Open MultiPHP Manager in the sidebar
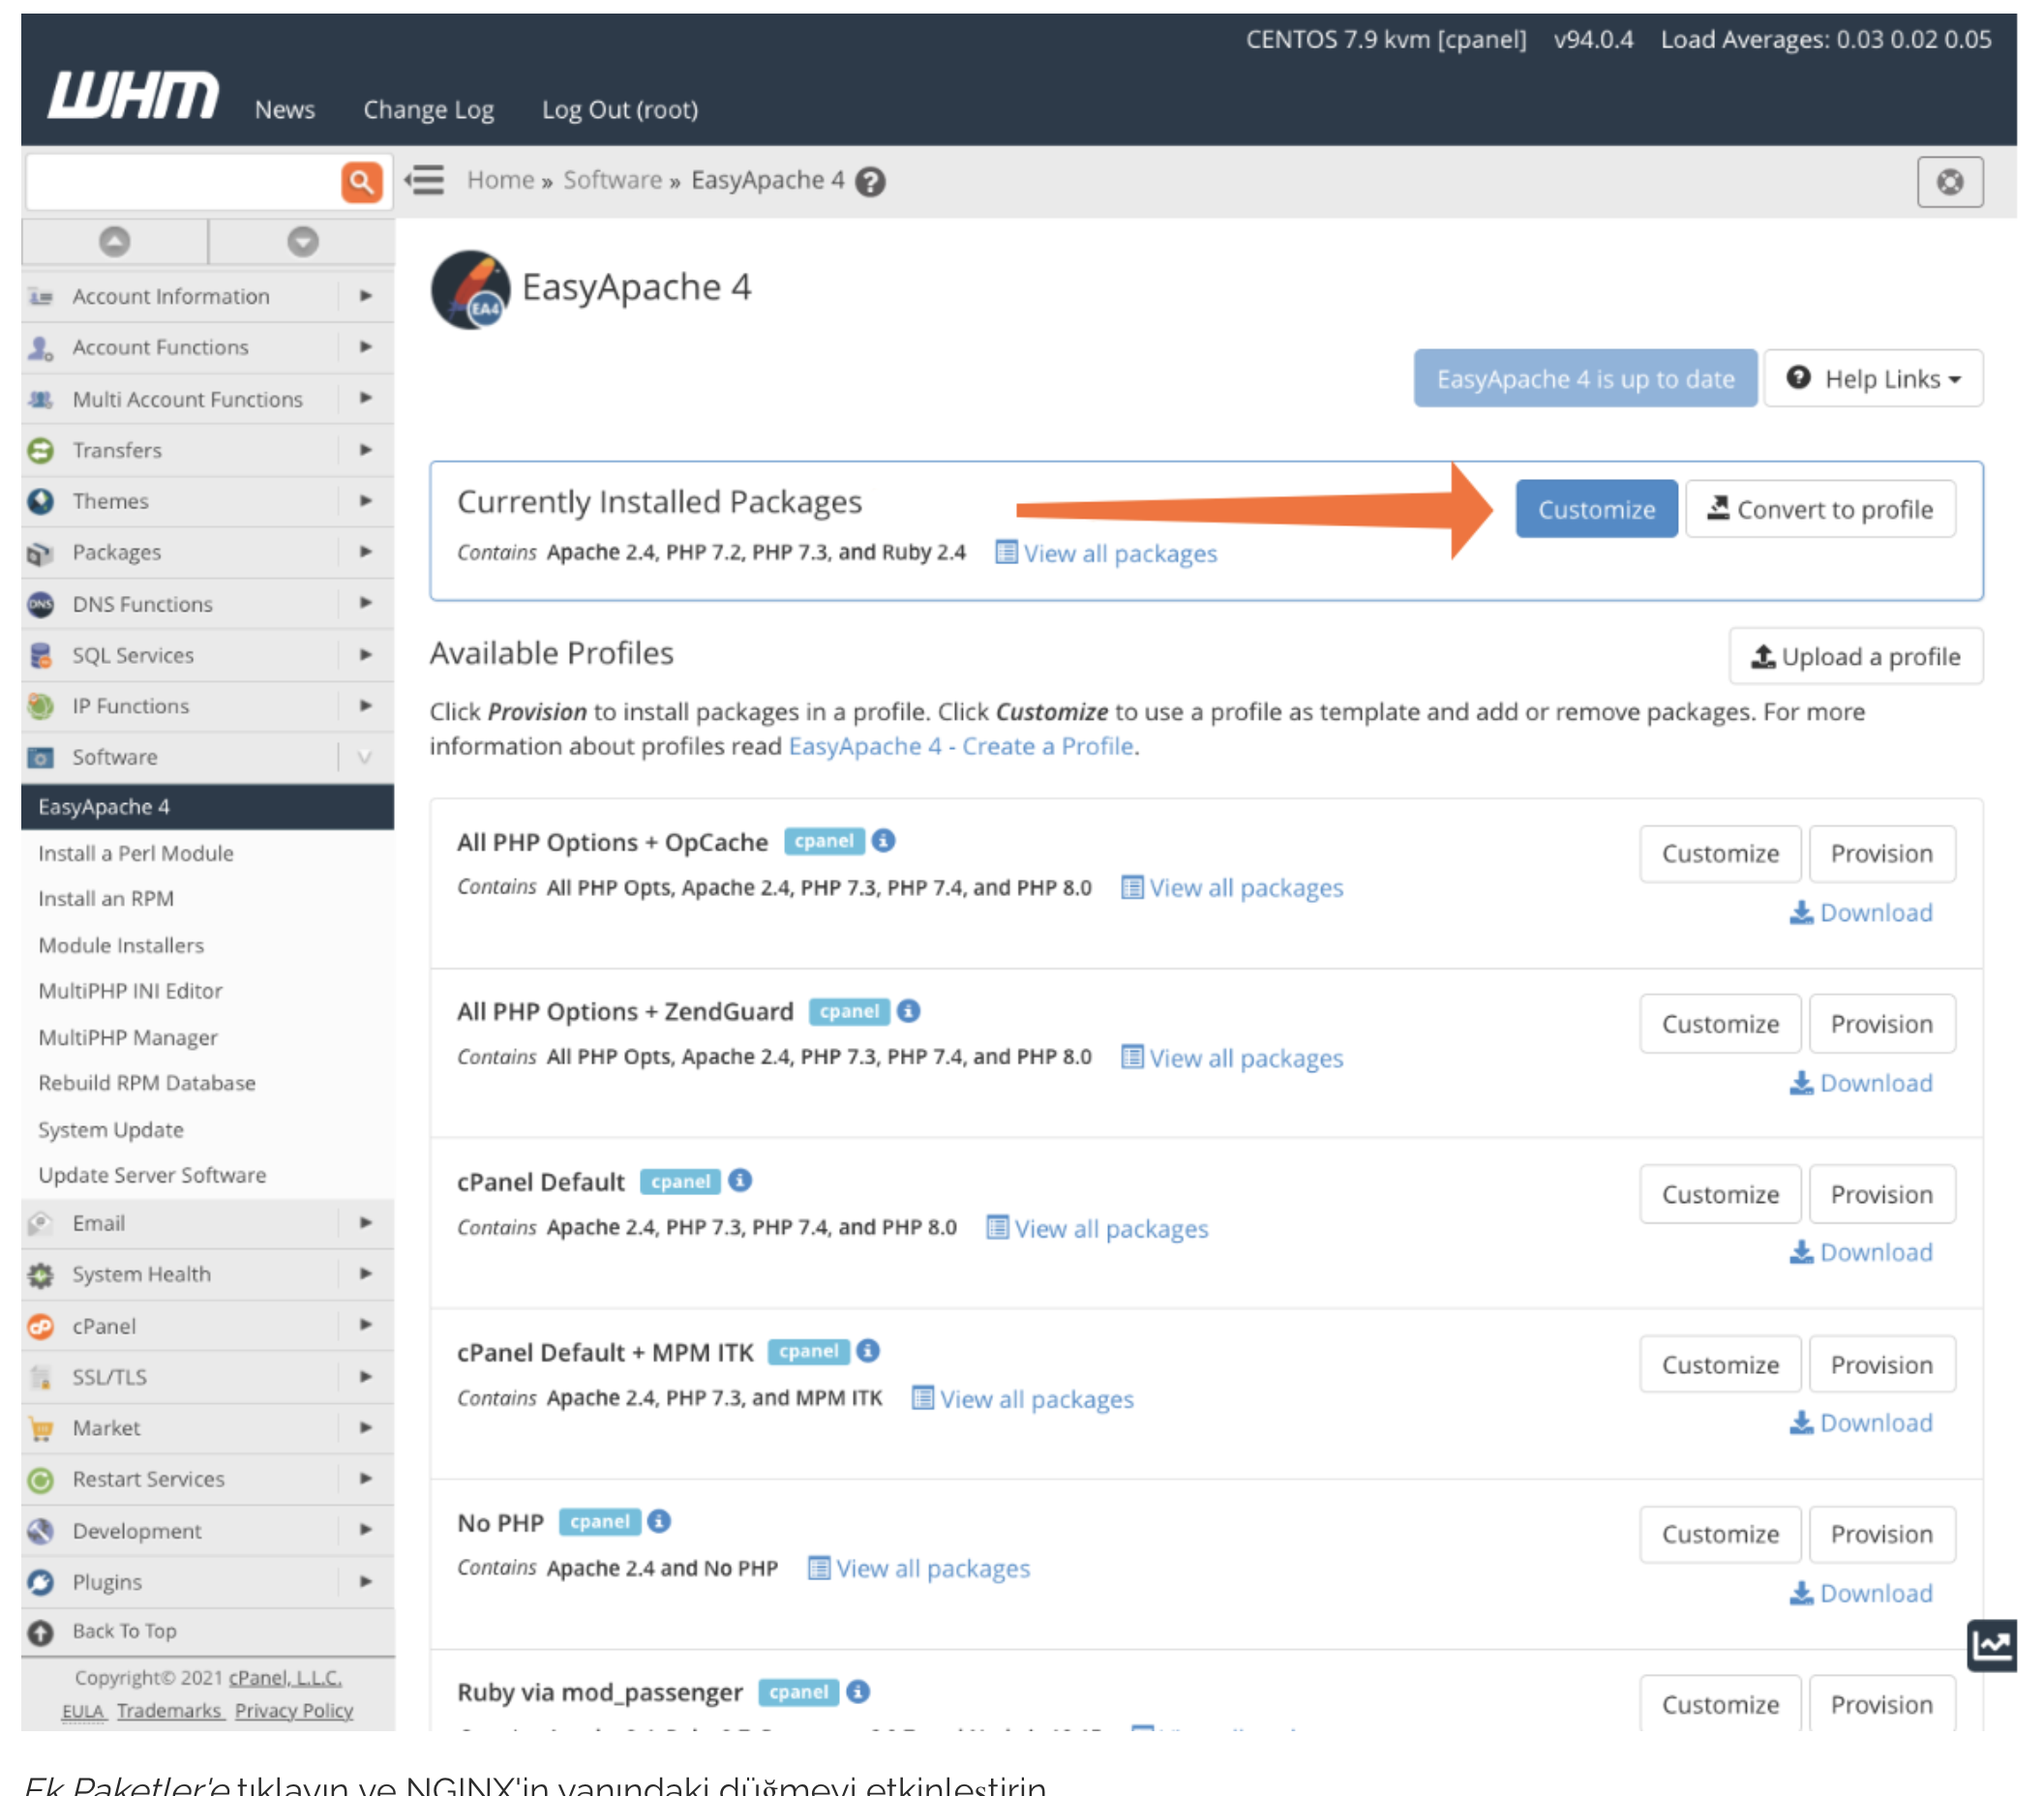The width and height of the screenshot is (2044, 1796). coord(128,1037)
